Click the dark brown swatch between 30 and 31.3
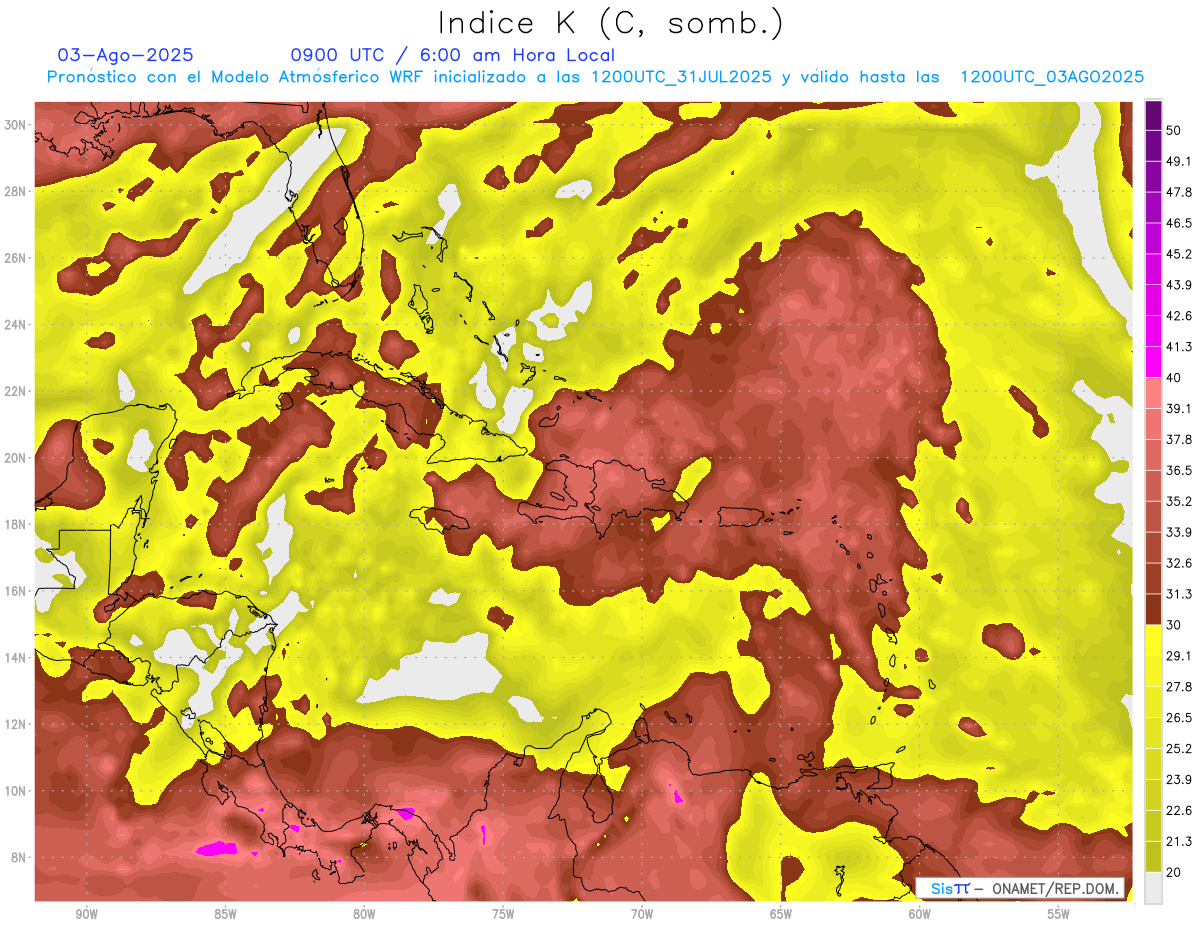Image resolution: width=1200 pixels, height=927 pixels. click(x=1153, y=610)
